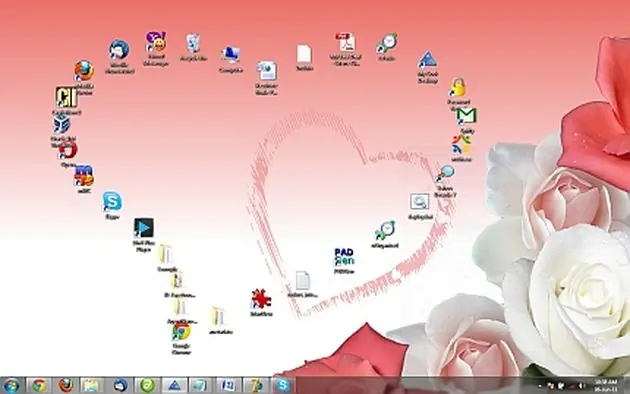Click the Chrome icon in the taskbar
Image resolution: width=630 pixels, height=394 pixels.
point(39,386)
